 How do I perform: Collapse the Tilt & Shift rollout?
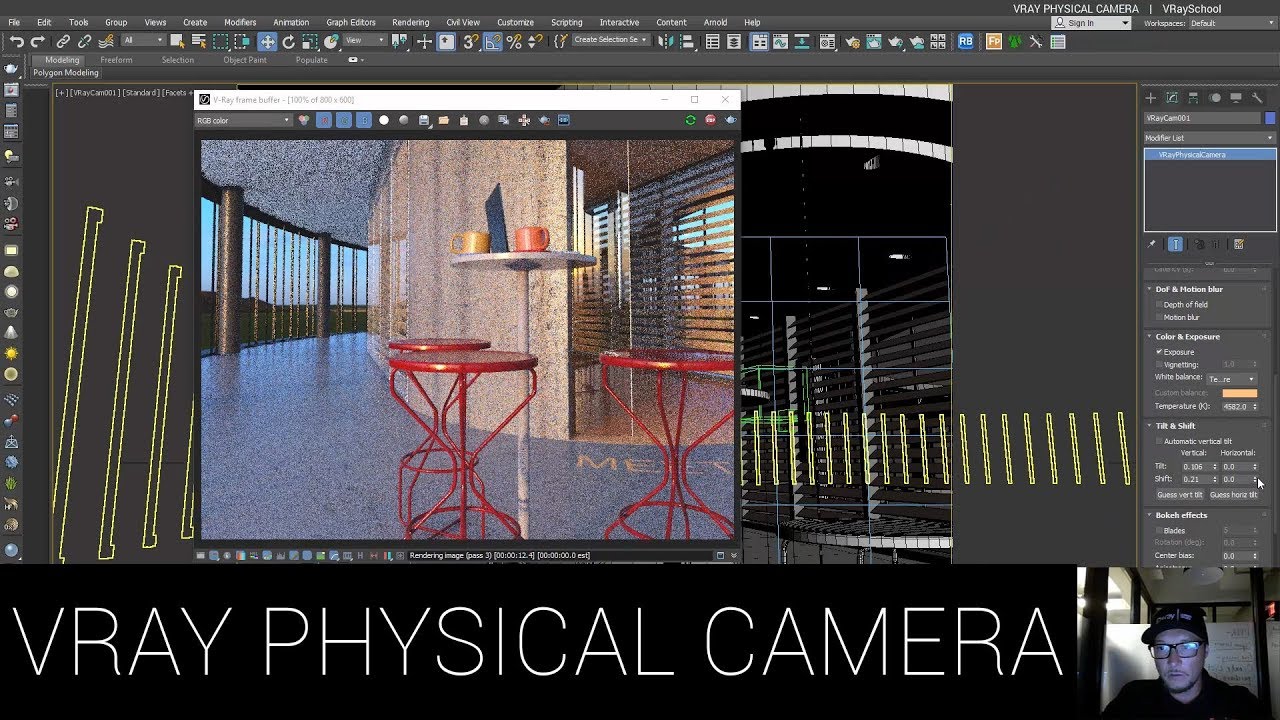(1175, 426)
